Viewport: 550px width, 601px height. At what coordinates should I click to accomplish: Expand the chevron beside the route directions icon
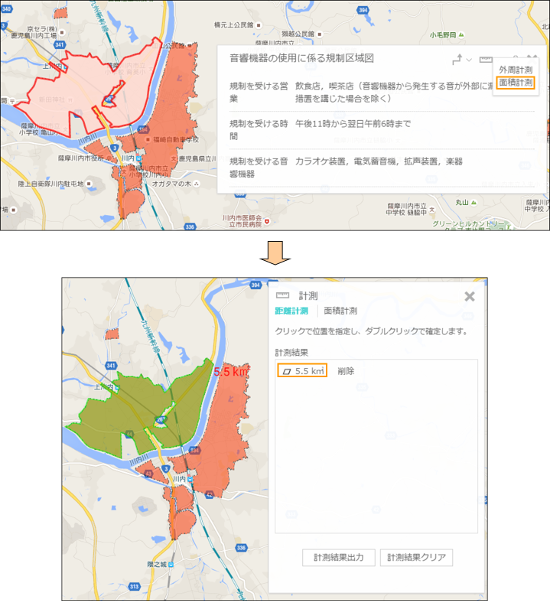[x=469, y=60]
